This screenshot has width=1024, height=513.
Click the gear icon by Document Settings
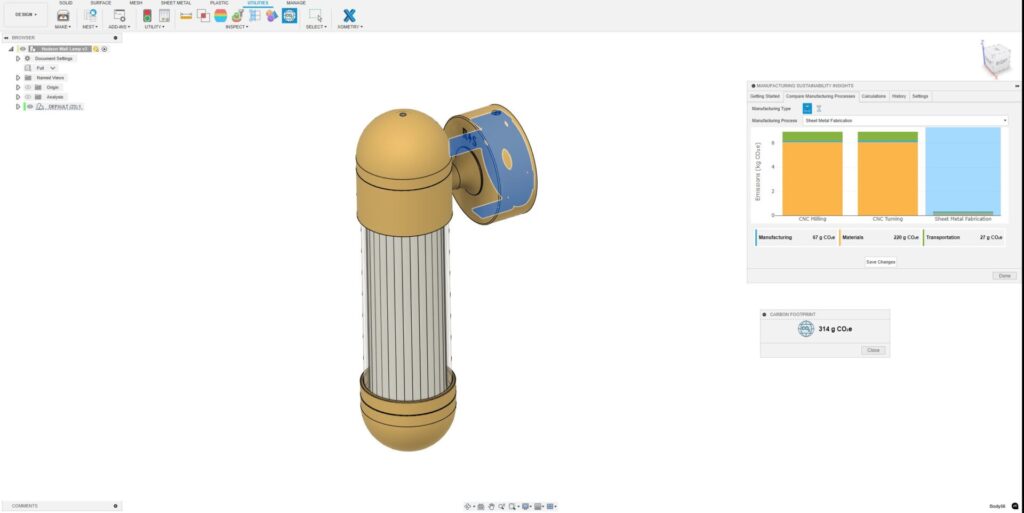(27, 58)
